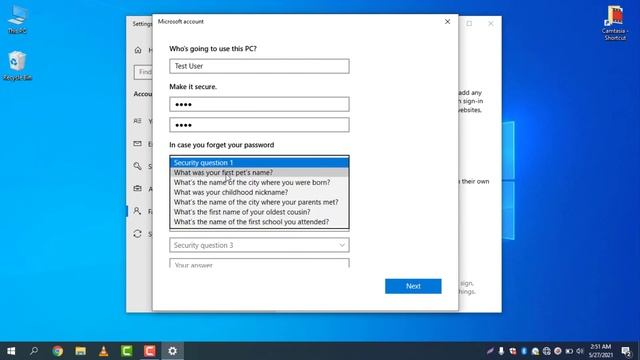This screenshot has width=640, height=360.
Task: Open red Camtasia Recorder icon on taskbar
Action: click(149, 351)
